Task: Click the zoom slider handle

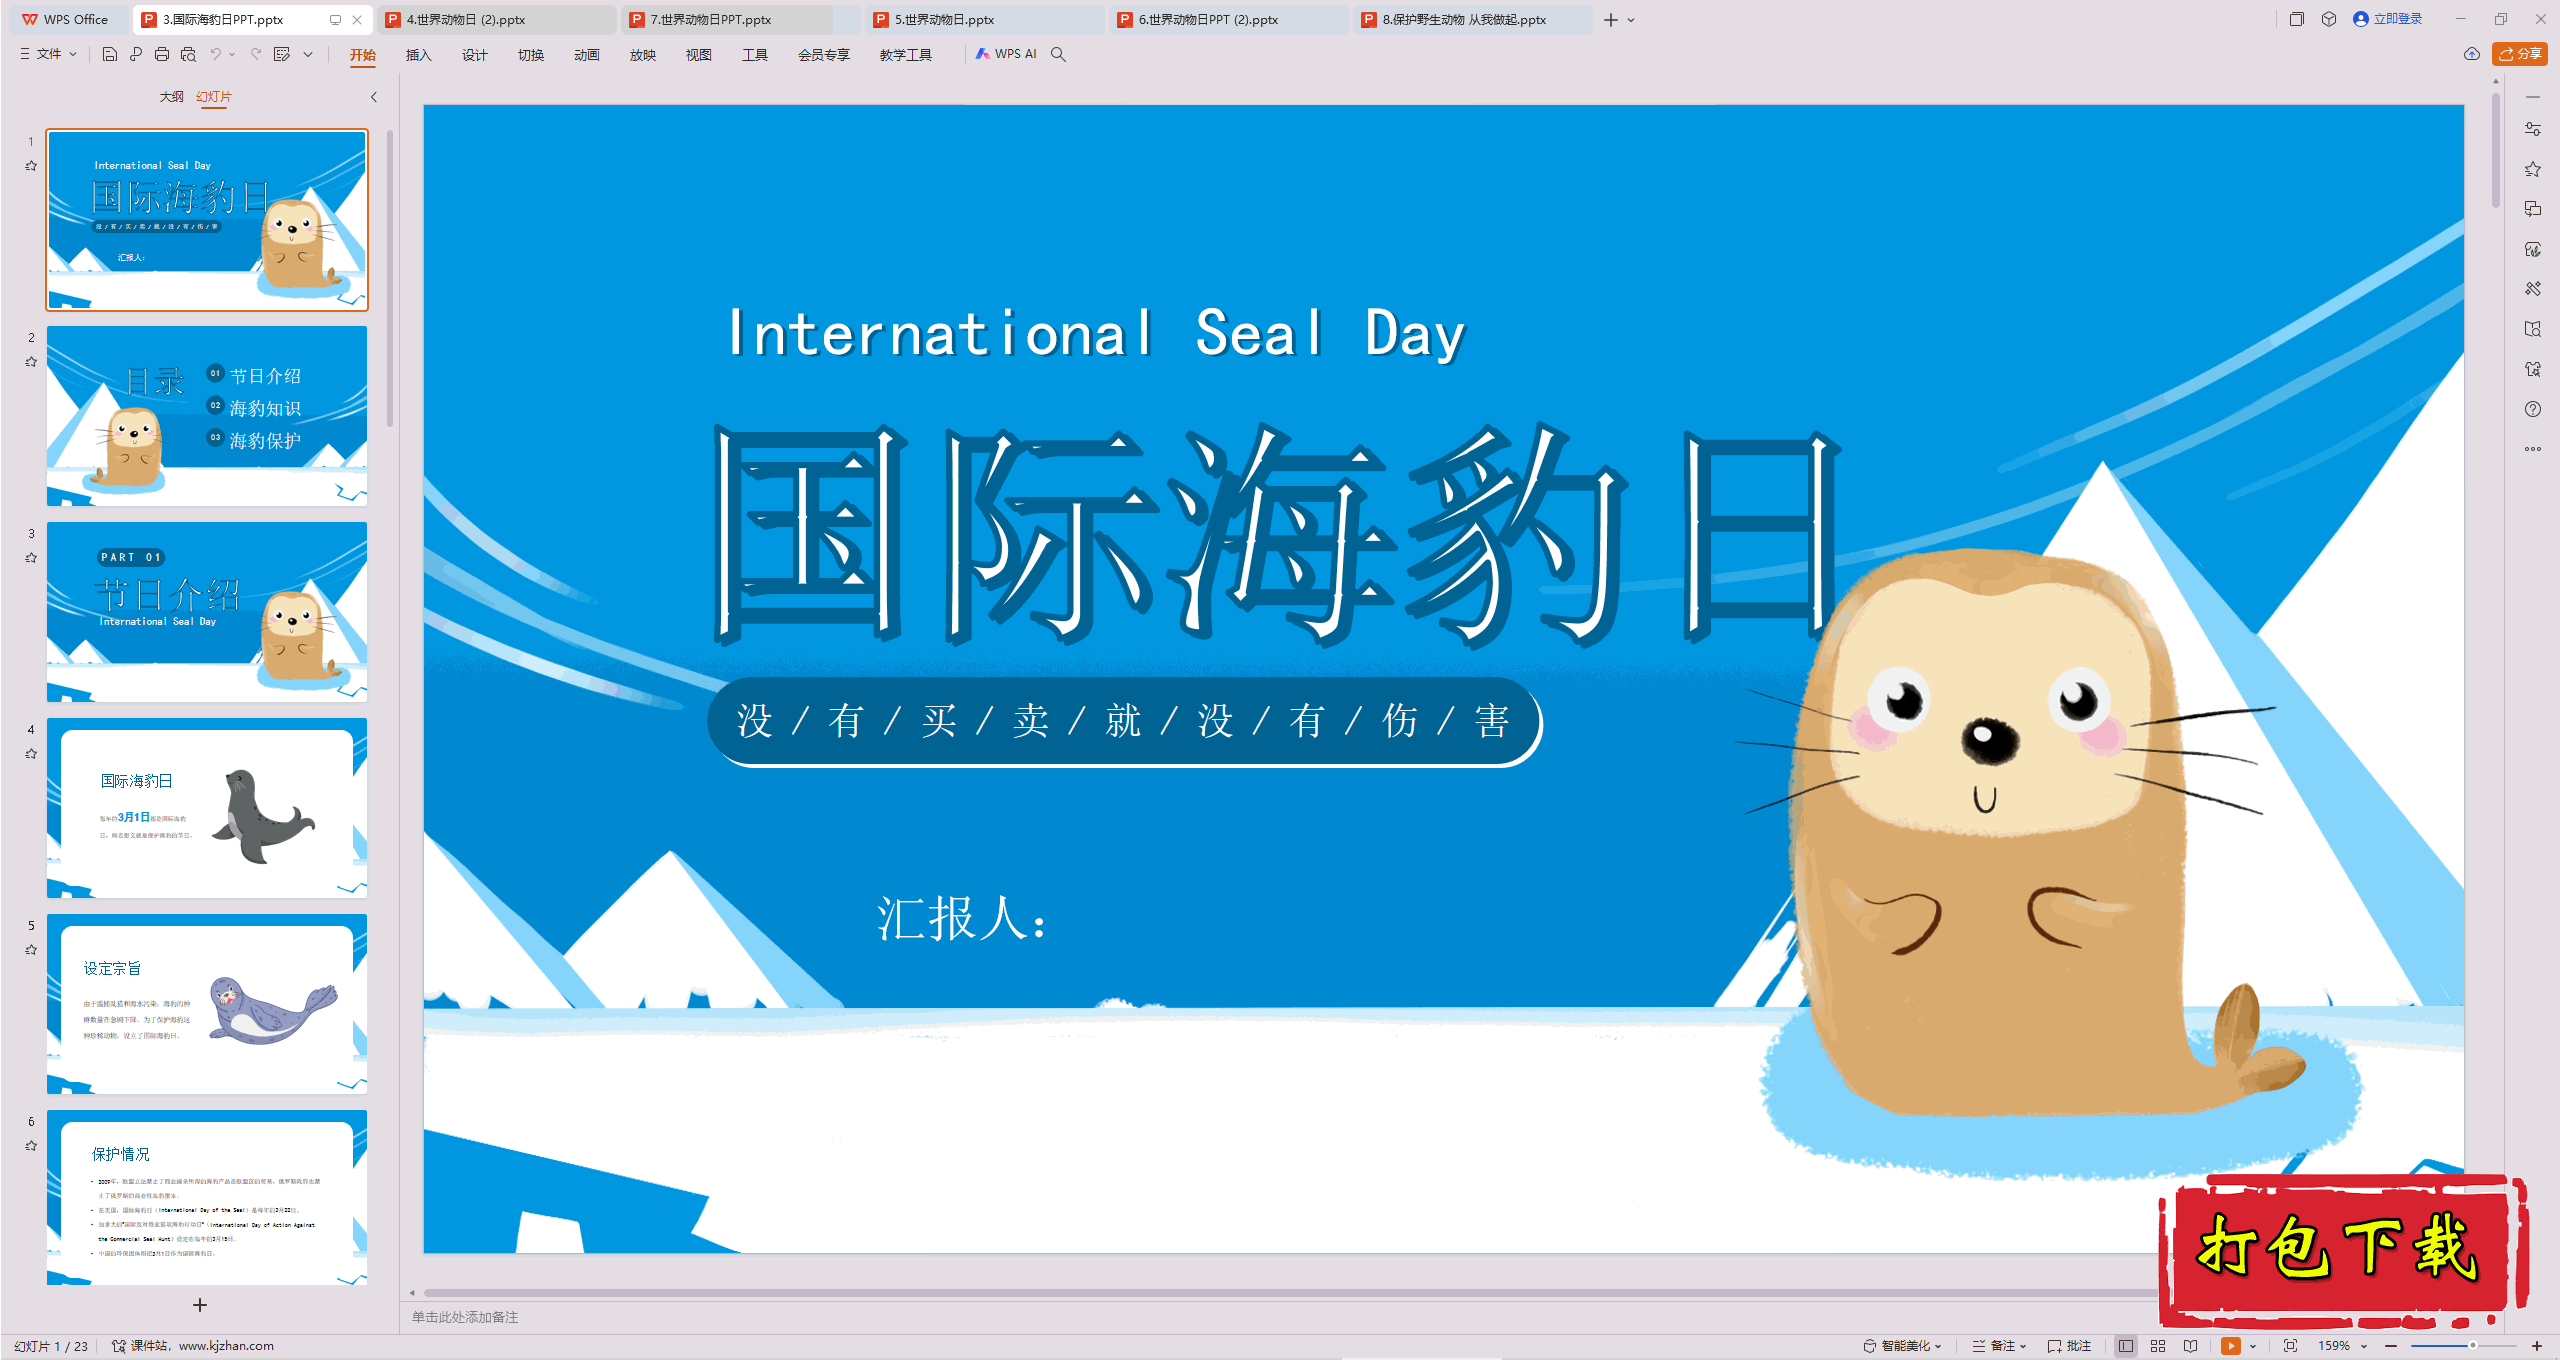Action: click(x=2473, y=1346)
